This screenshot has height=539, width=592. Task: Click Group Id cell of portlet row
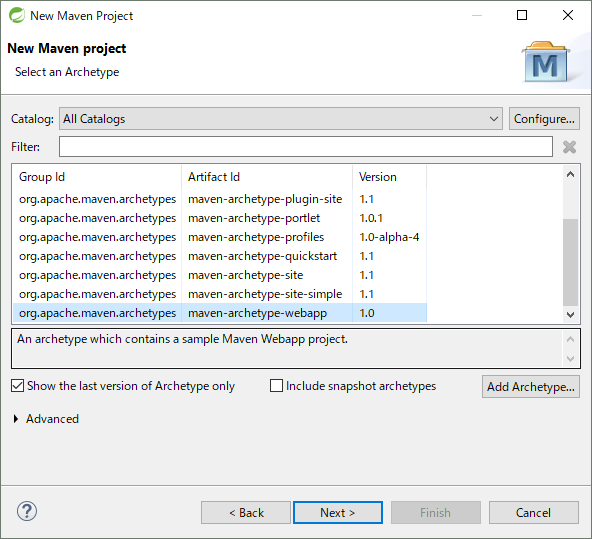(97, 218)
